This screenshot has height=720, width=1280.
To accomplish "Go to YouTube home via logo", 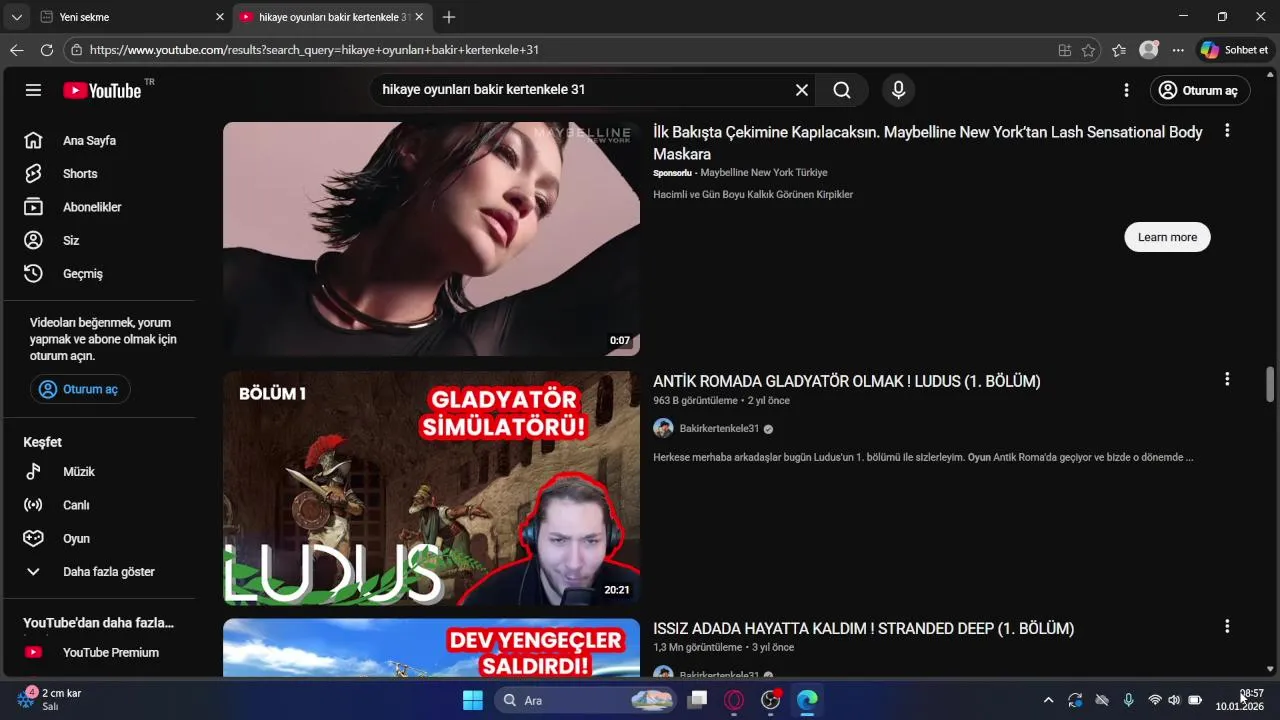I will click(x=102, y=90).
